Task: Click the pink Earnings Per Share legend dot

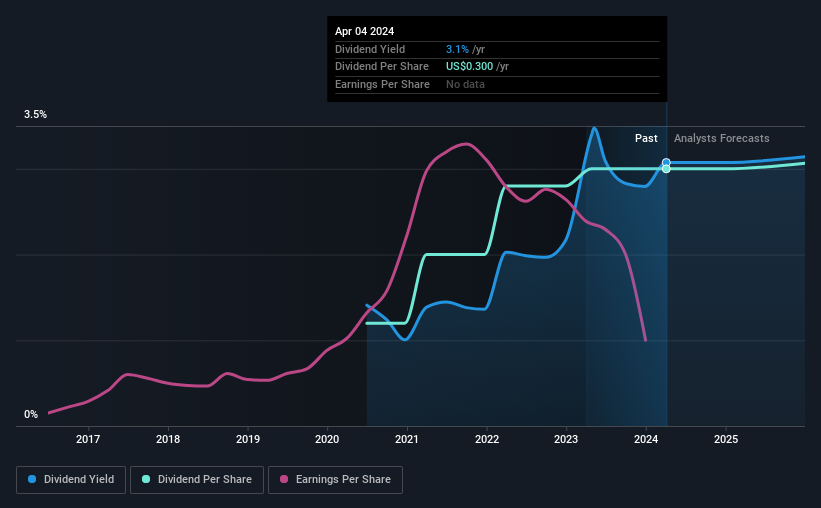Action: click(284, 479)
